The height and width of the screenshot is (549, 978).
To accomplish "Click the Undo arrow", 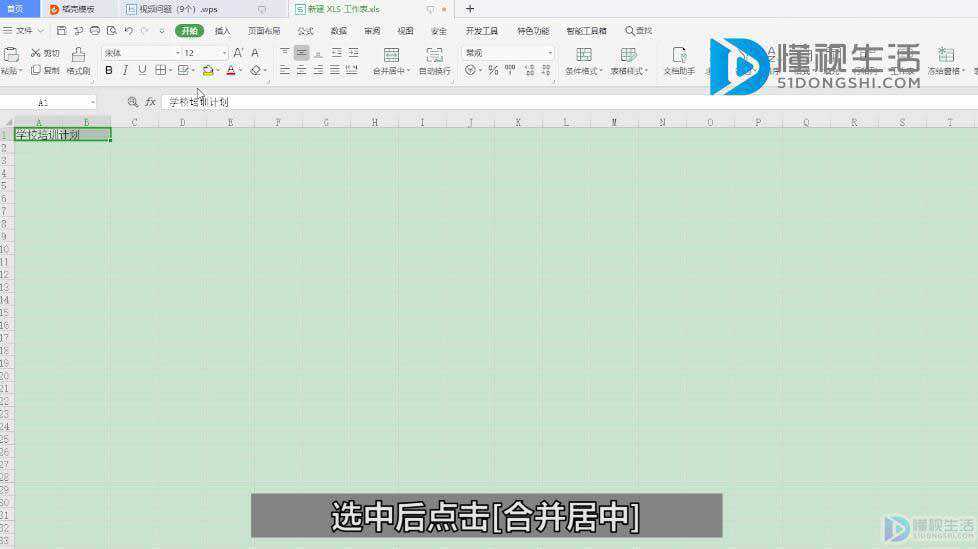I will 128,31.
